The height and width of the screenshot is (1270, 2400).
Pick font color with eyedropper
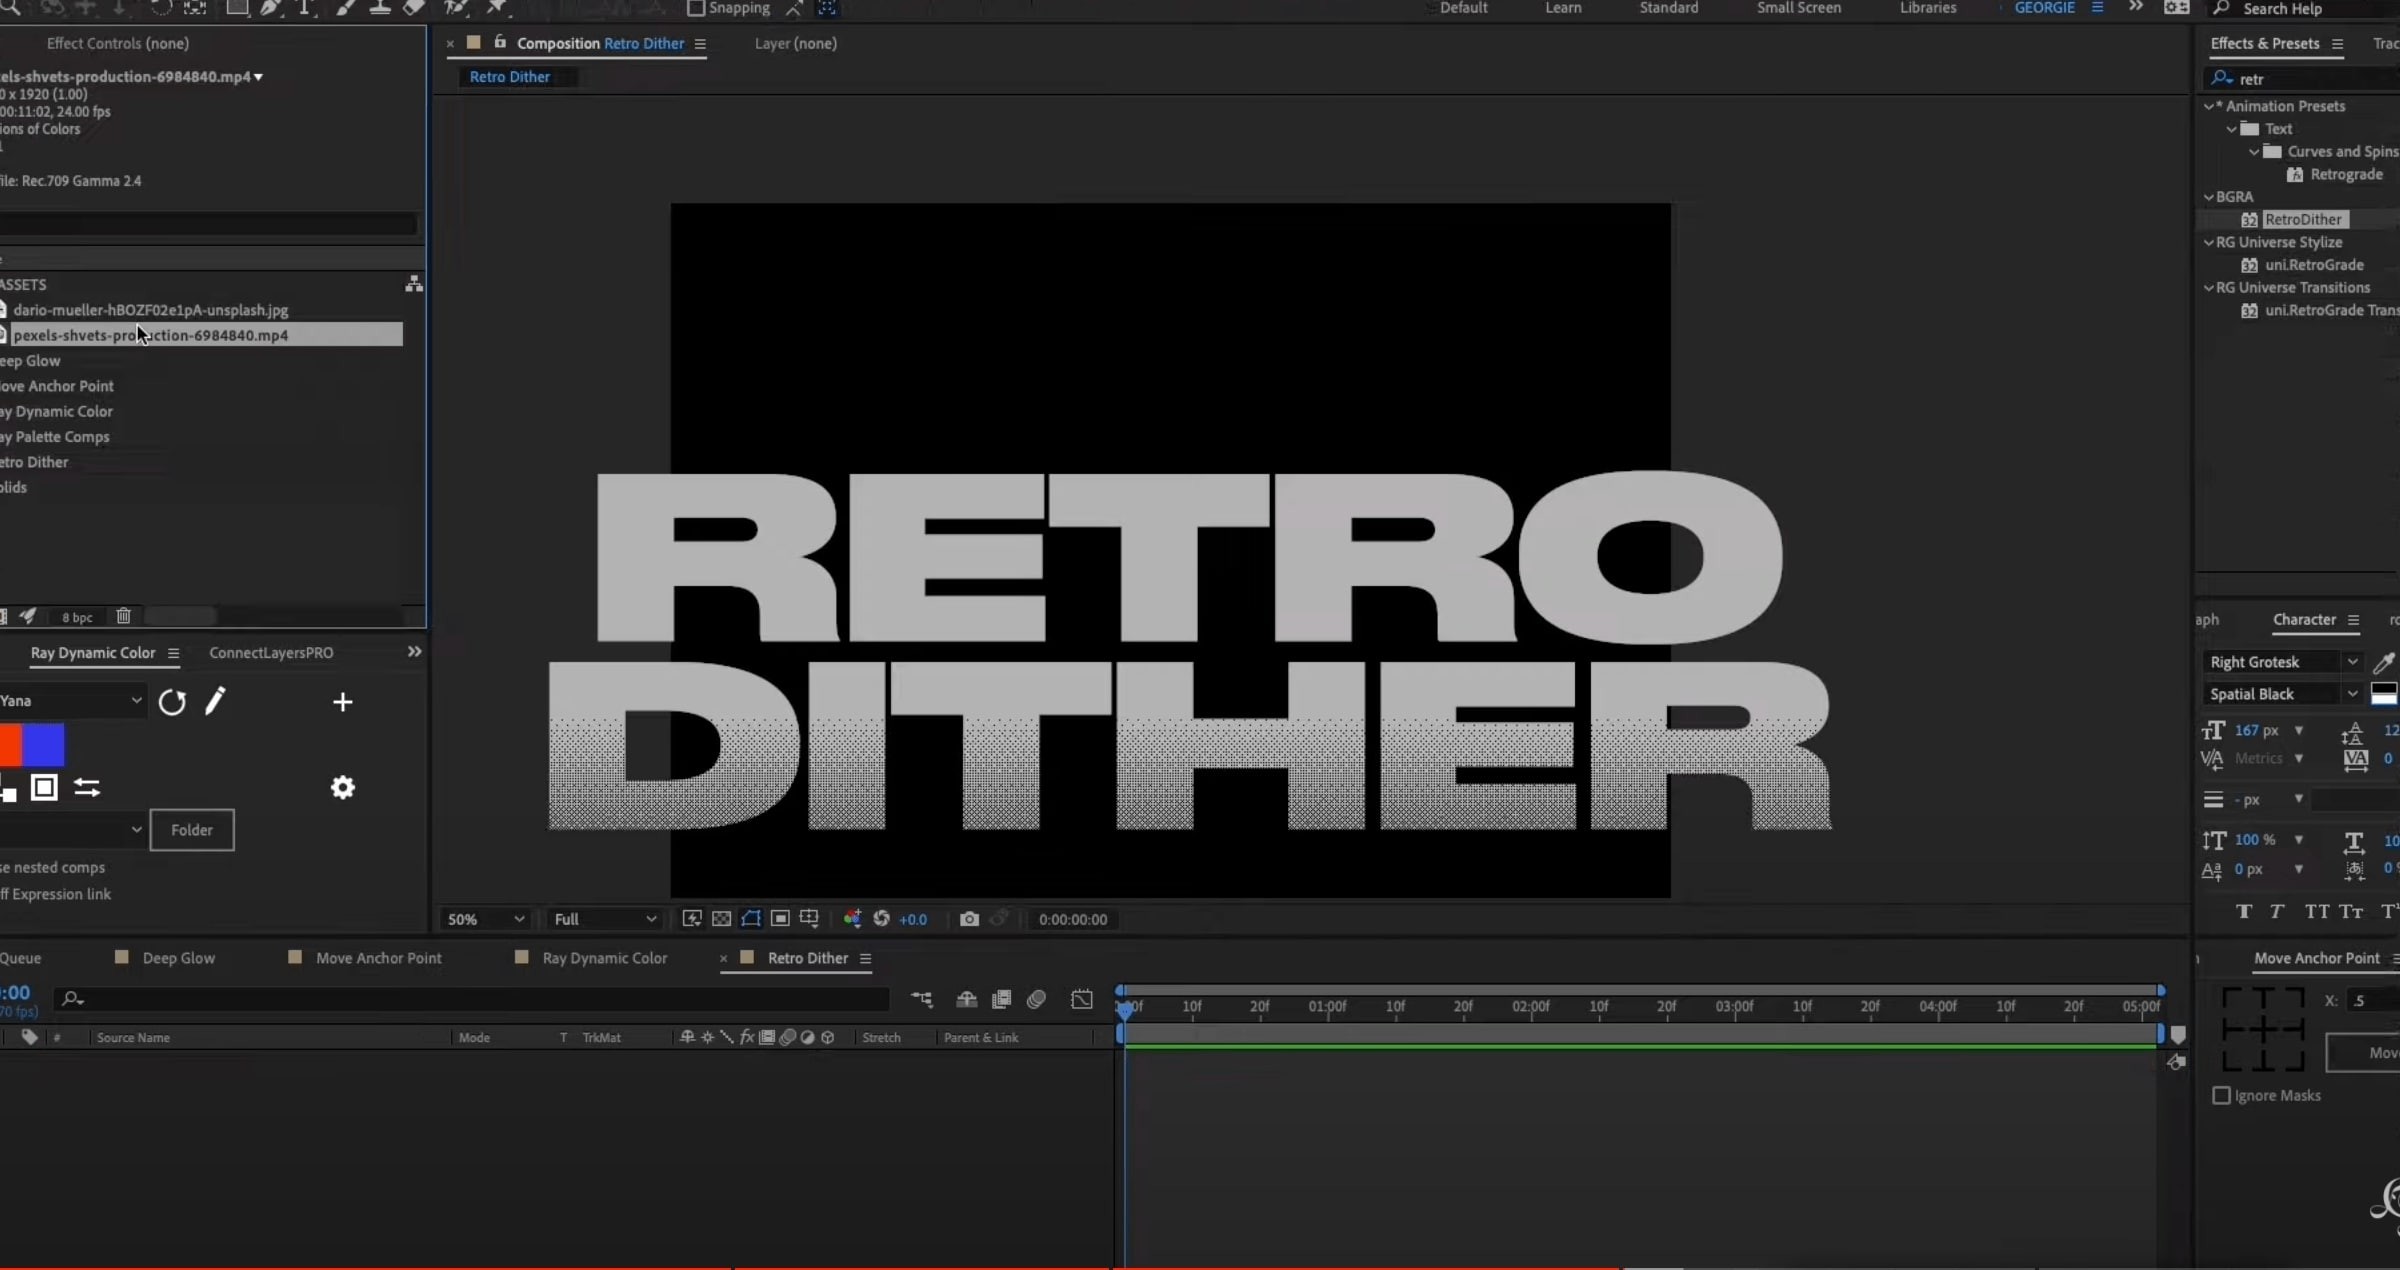coord(2384,662)
